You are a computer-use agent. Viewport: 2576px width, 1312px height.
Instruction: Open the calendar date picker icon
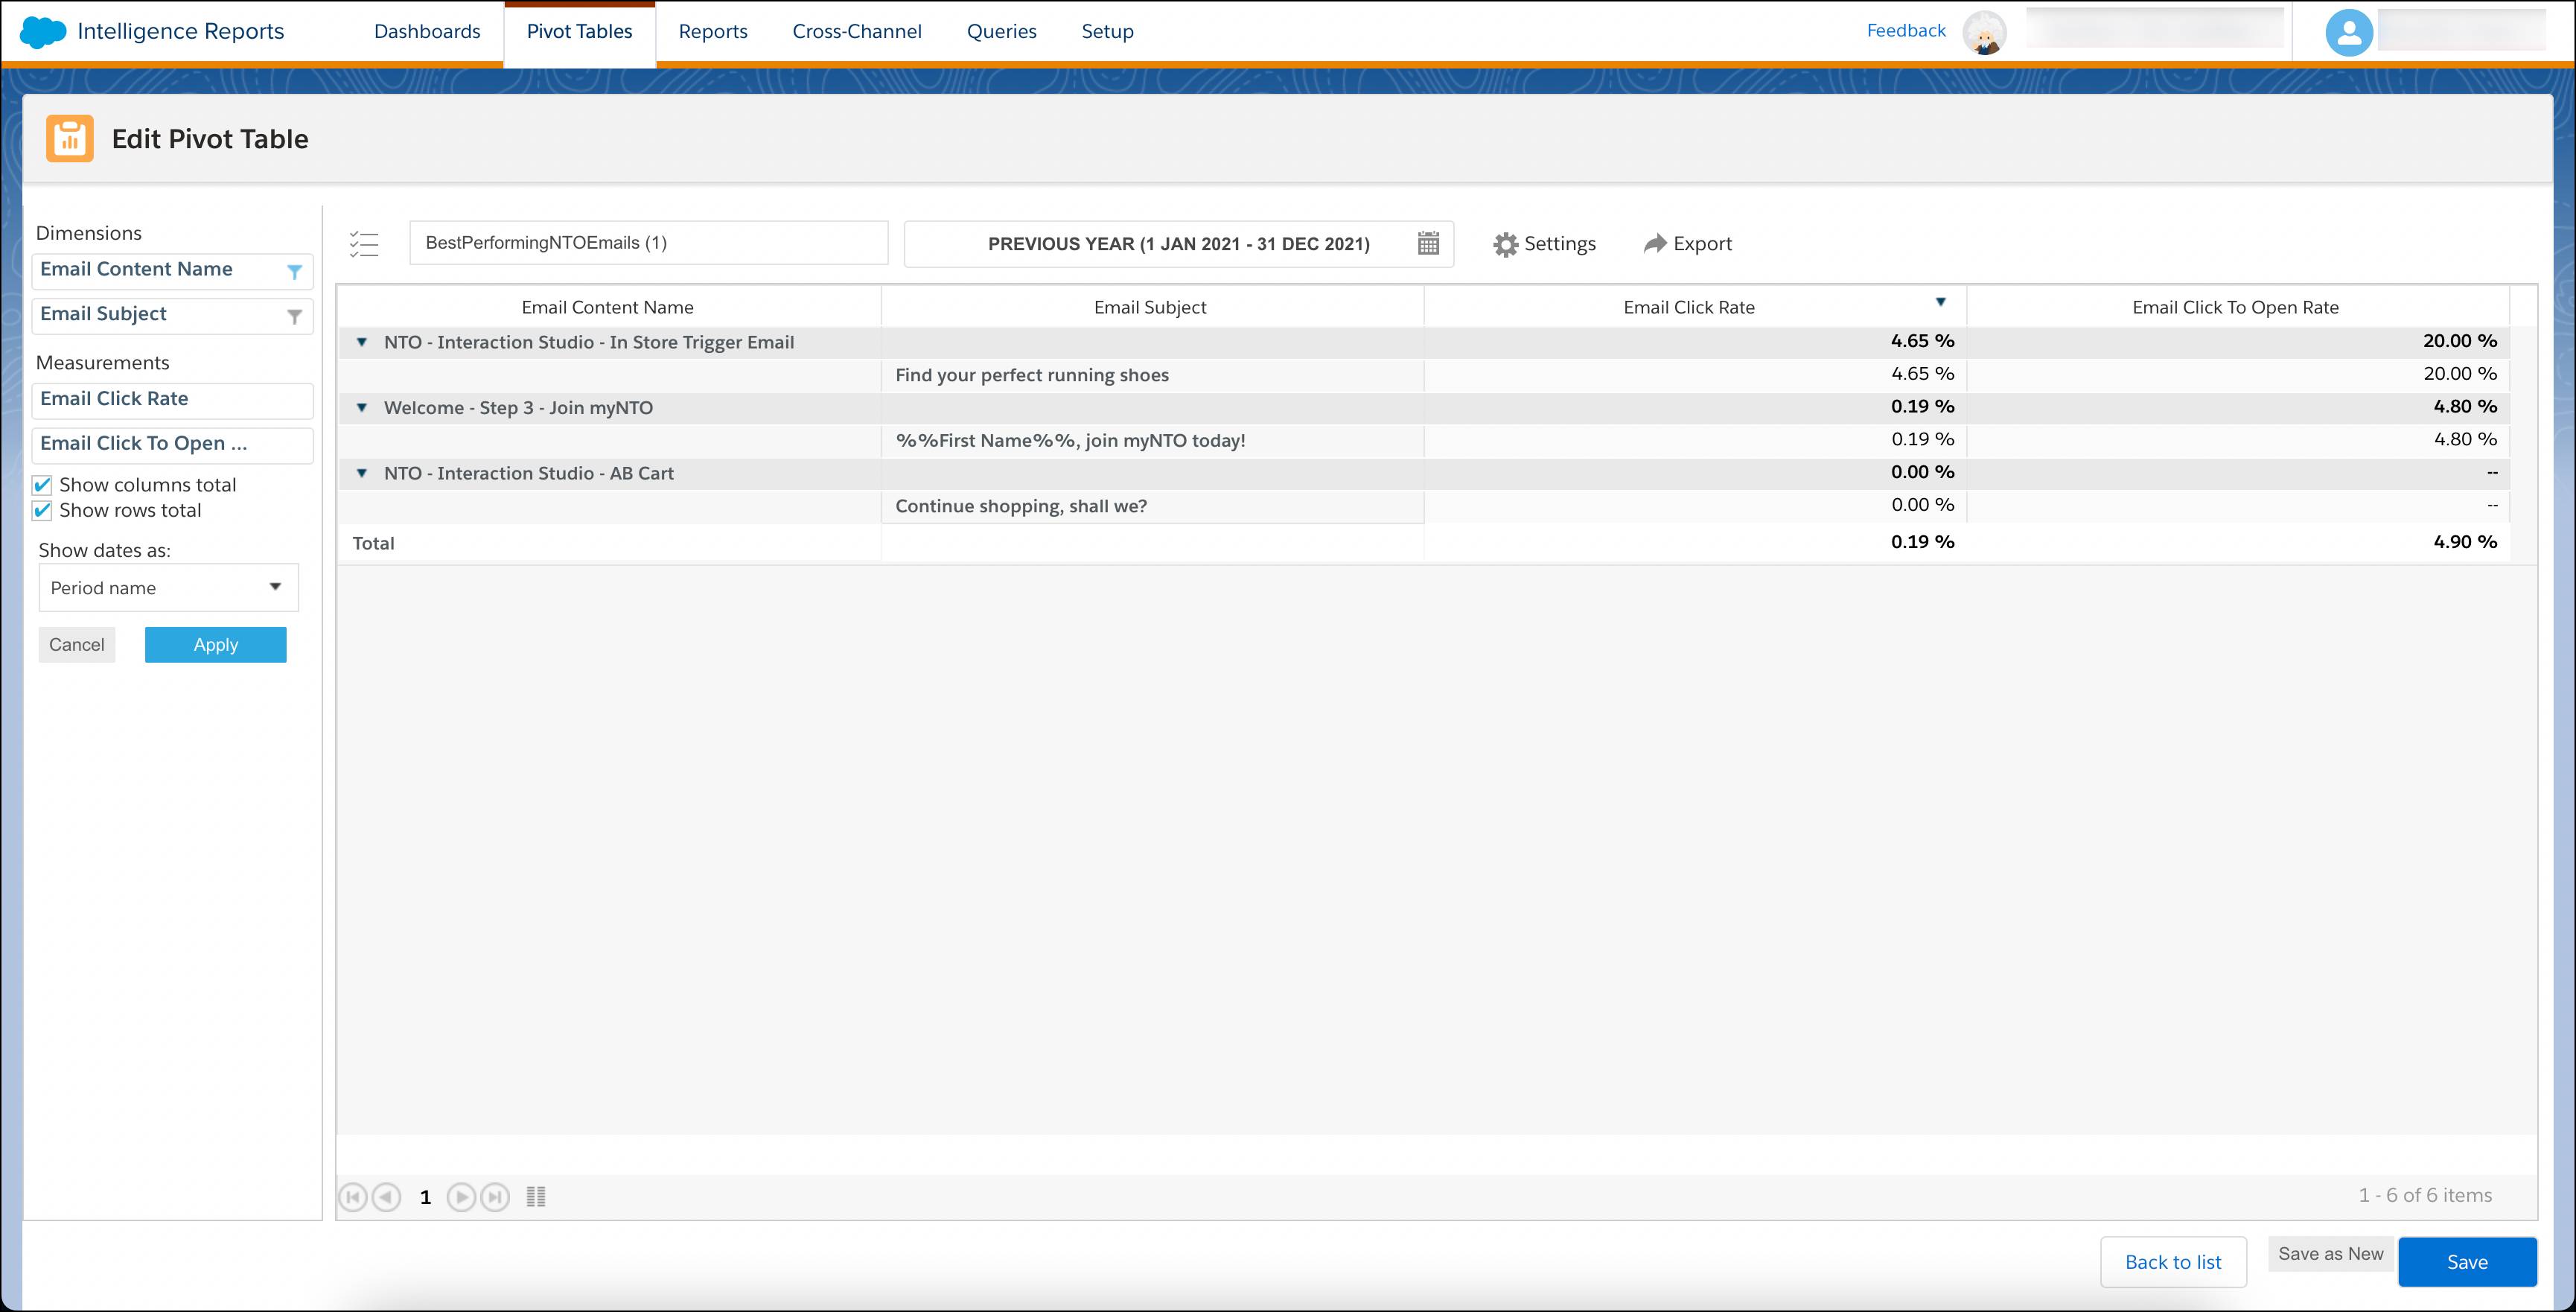(x=1428, y=243)
